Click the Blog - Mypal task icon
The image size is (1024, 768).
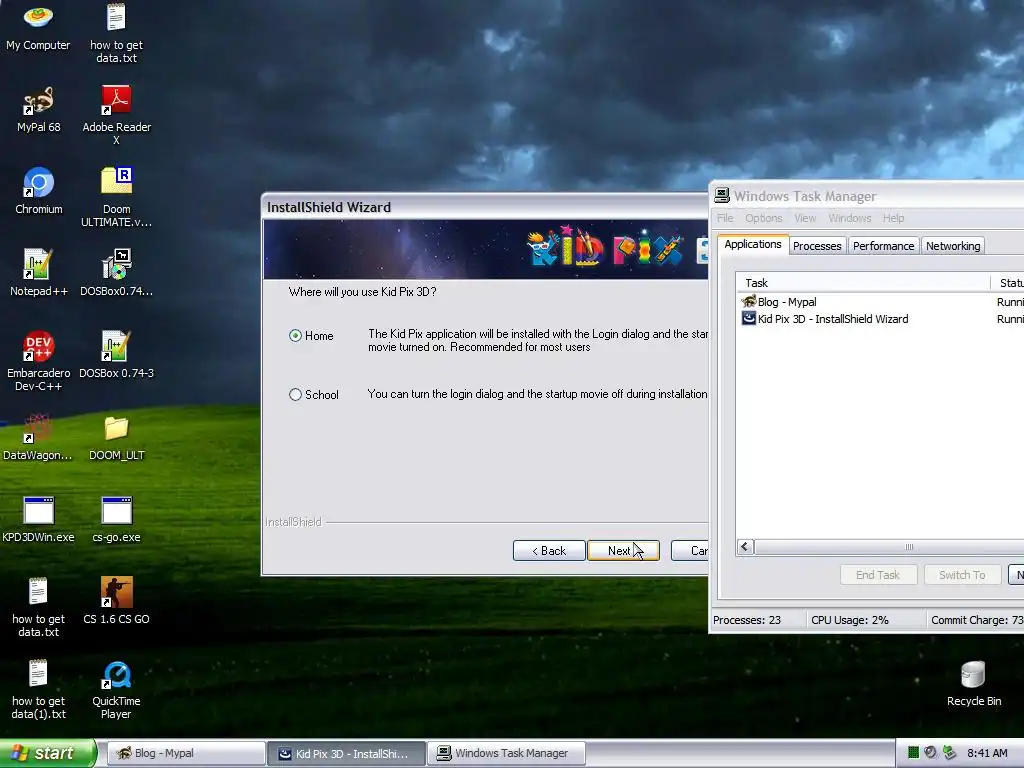(748, 302)
